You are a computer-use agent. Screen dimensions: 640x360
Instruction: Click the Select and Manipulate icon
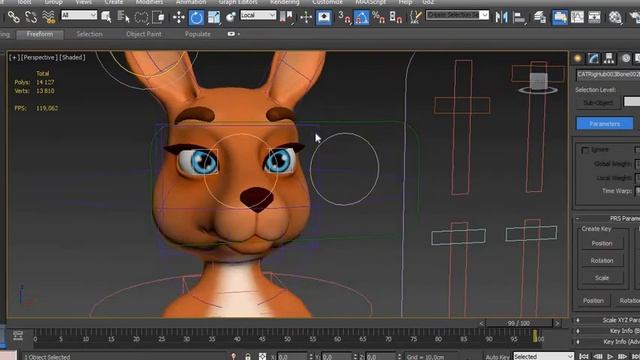pos(306,17)
